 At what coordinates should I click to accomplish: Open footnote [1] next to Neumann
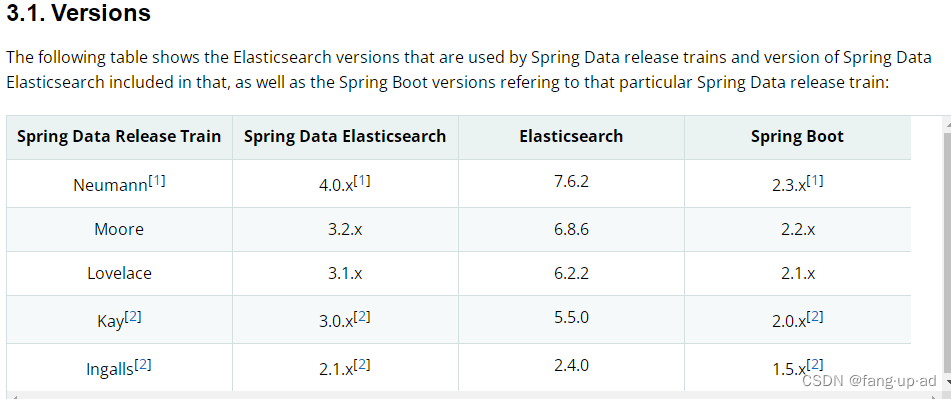tap(156, 181)
